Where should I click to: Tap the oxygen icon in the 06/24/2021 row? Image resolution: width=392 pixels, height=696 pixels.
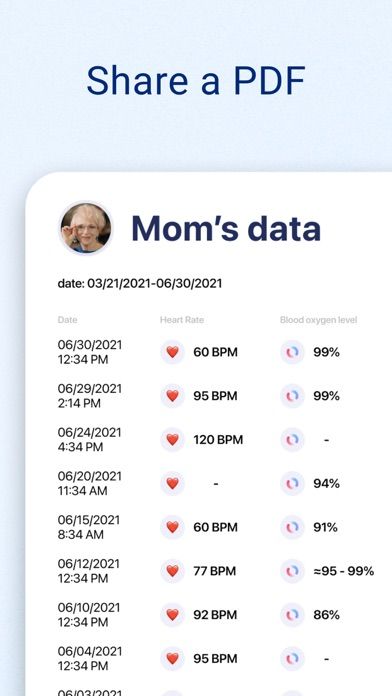292,439
